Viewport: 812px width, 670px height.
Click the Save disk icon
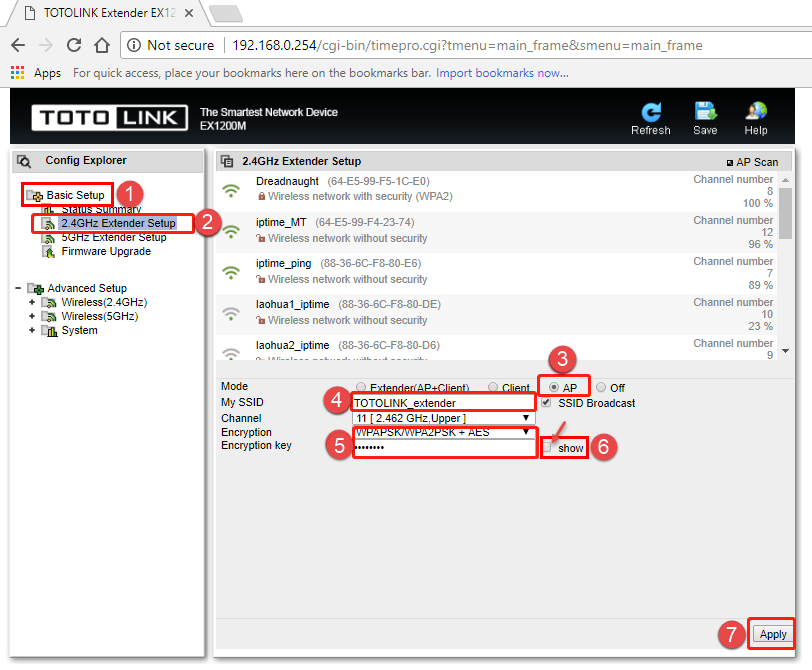pyautogui.click(x=705, y=111)
